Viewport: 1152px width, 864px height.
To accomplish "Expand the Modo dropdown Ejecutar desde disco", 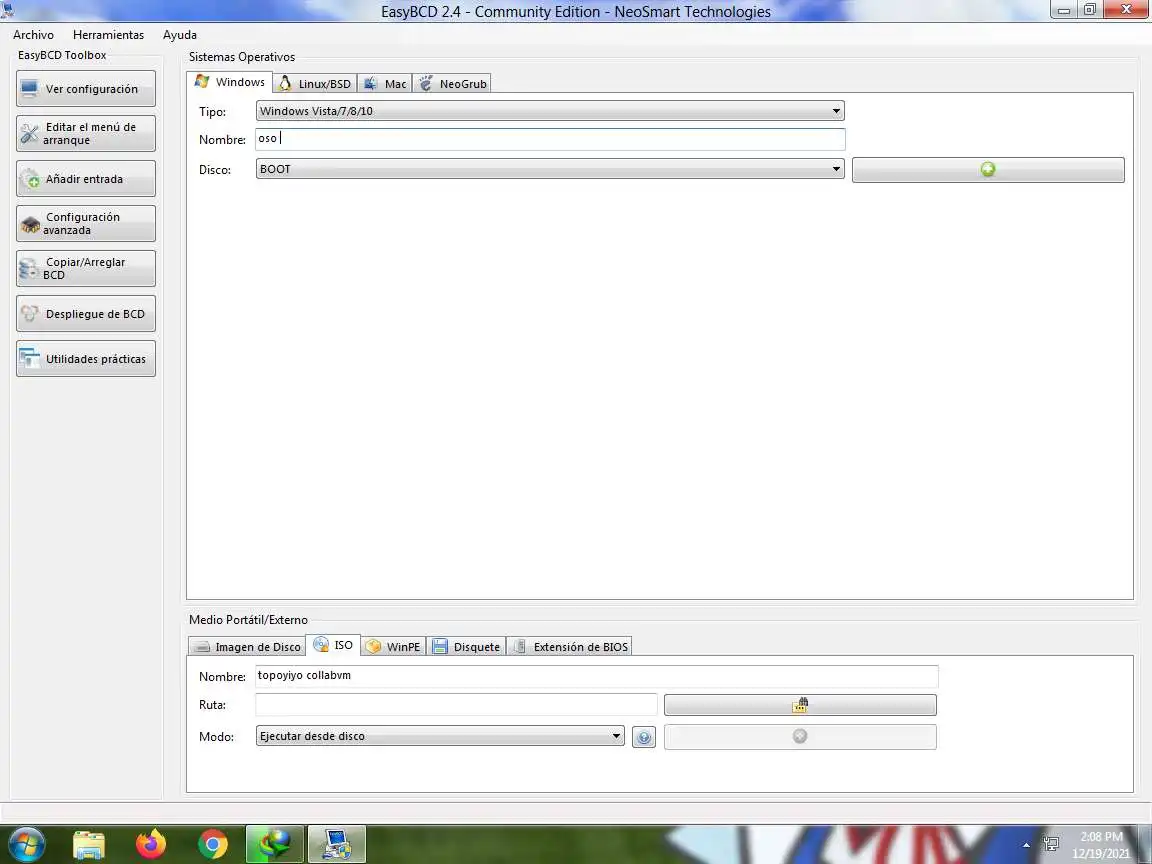I will 440,736.
